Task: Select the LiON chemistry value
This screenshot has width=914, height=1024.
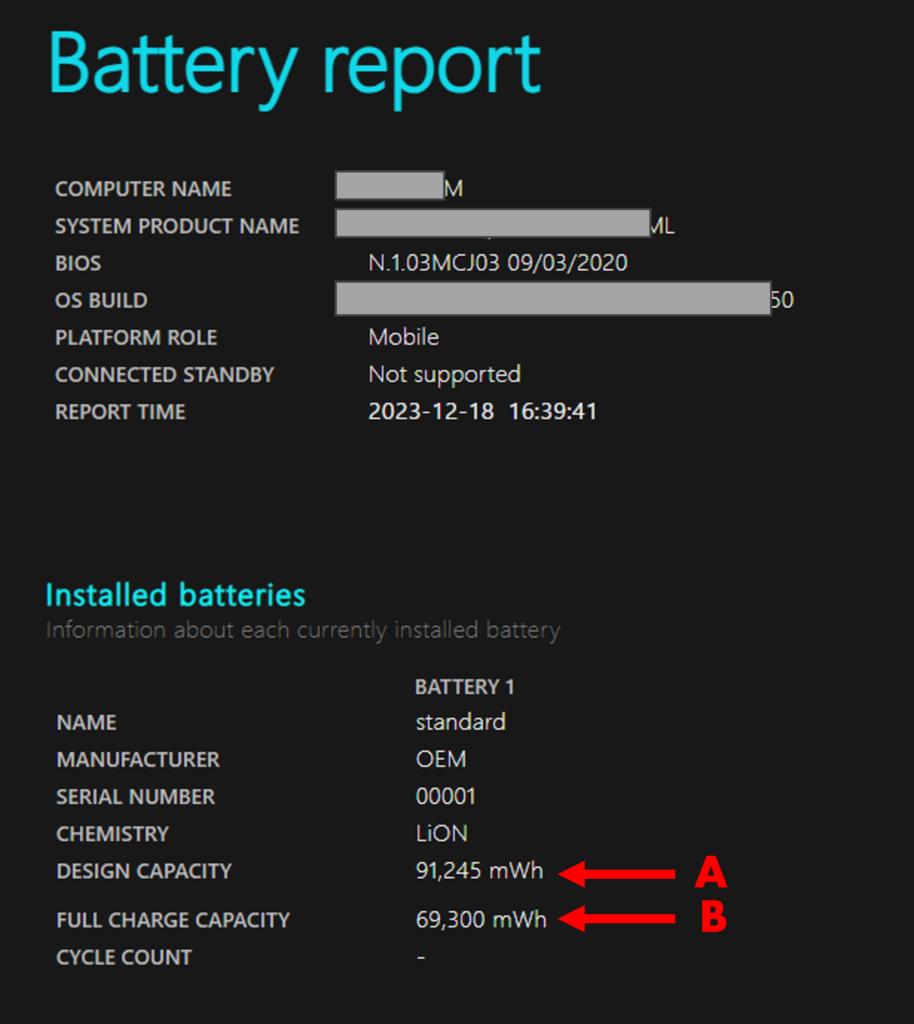Action: [x=441, y=833]
